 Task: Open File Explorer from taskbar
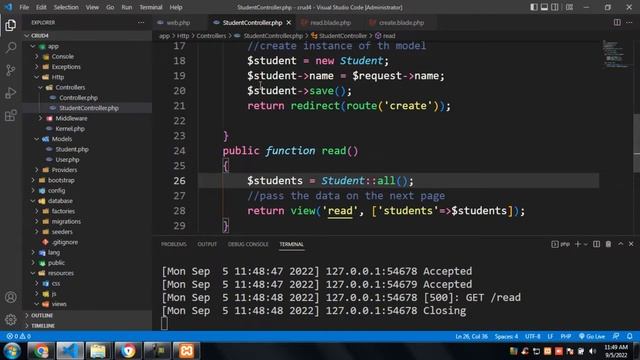click(98, 351)
